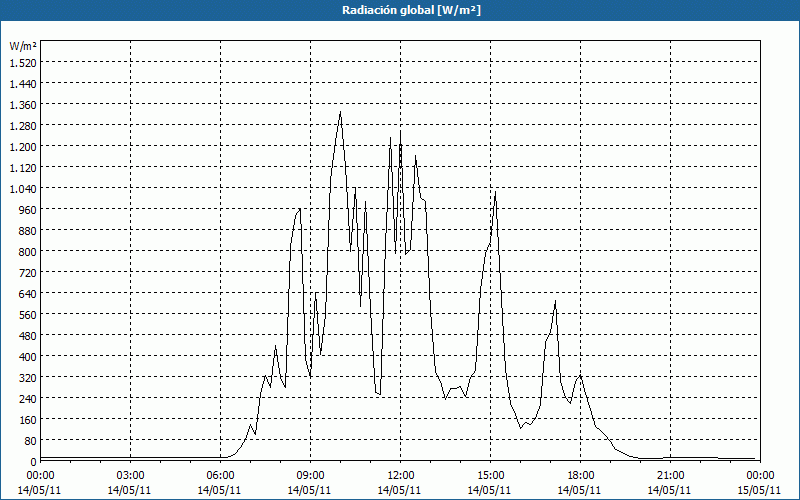Click the curve peak just after 17:00
Screen dimensions: 800x500
(555, 302)
